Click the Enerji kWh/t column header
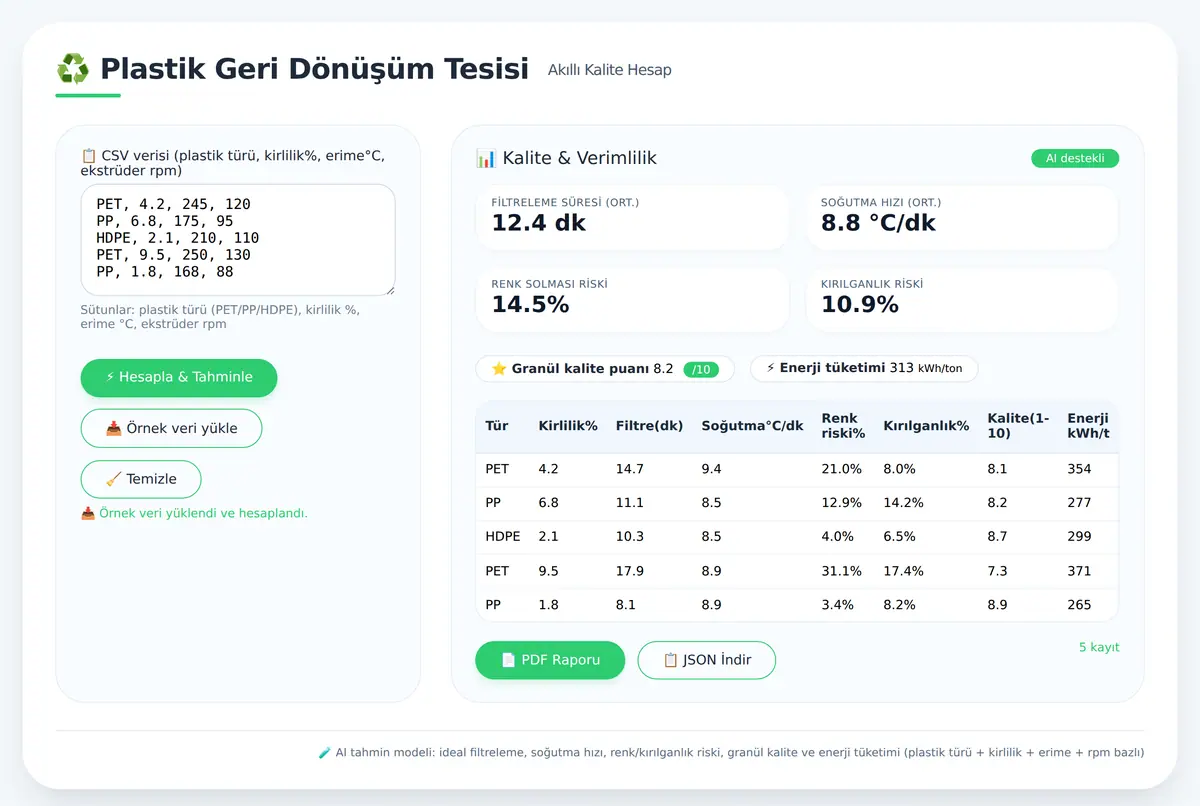 (x=1088, y=426)
